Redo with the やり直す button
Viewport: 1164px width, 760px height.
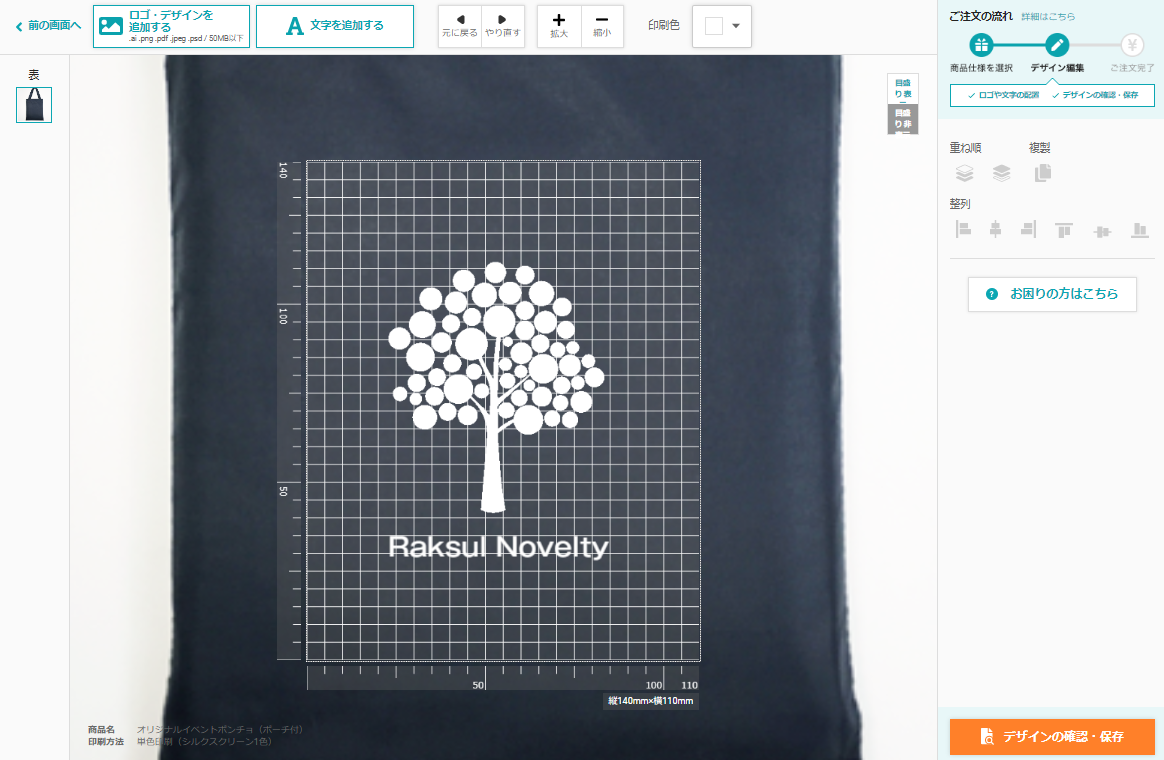click(x=503, y=27)
